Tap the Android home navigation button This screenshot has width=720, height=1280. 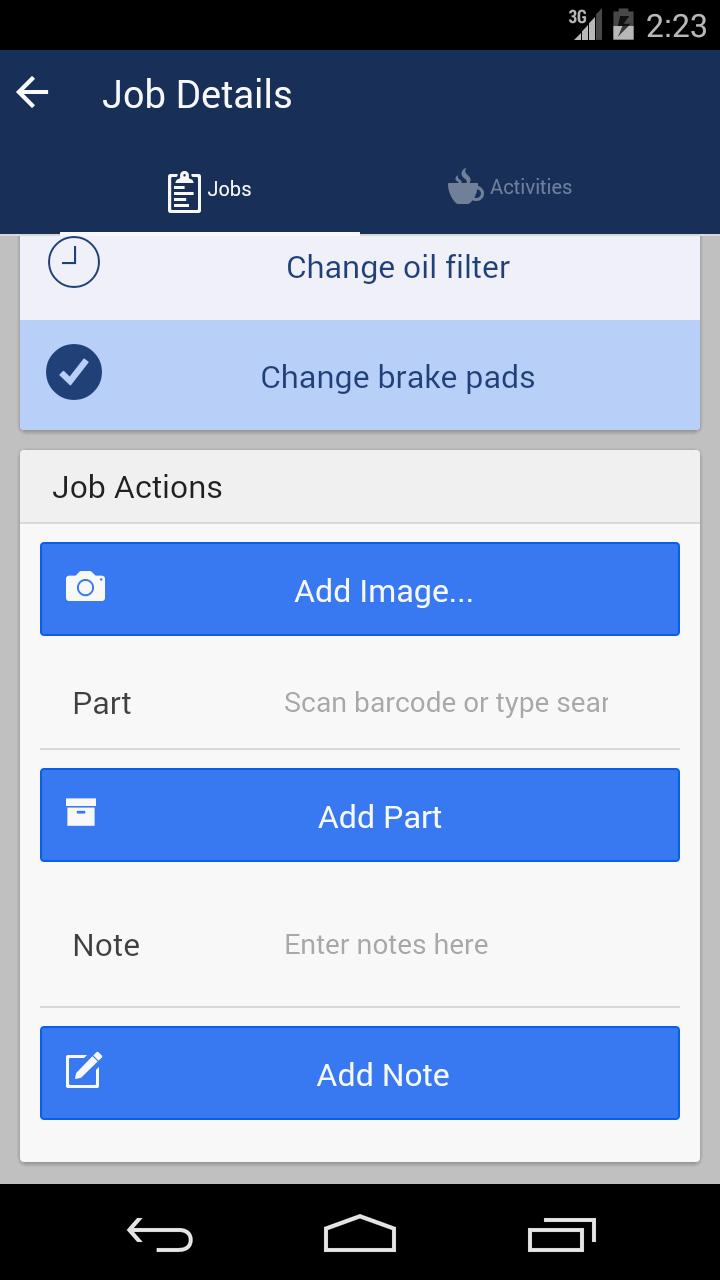[360, 1233]
